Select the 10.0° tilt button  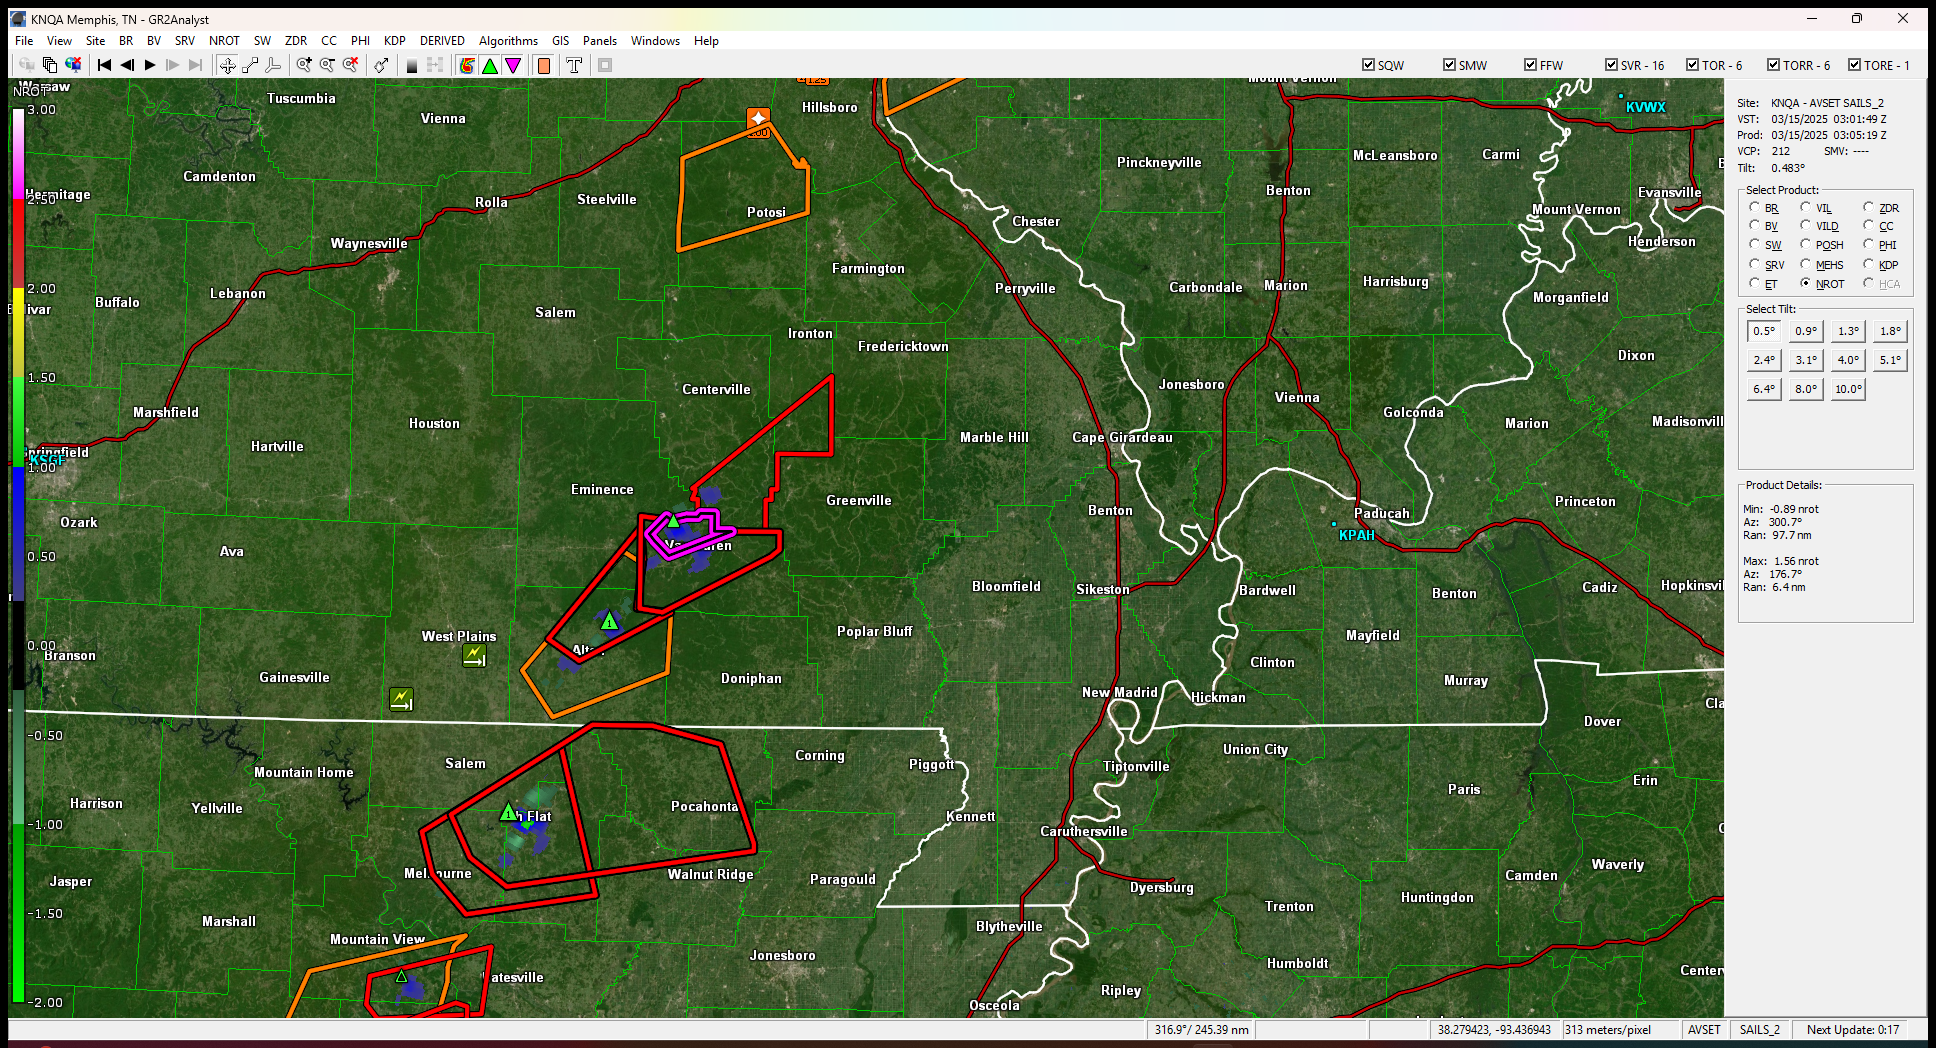tap(1848, 389)
